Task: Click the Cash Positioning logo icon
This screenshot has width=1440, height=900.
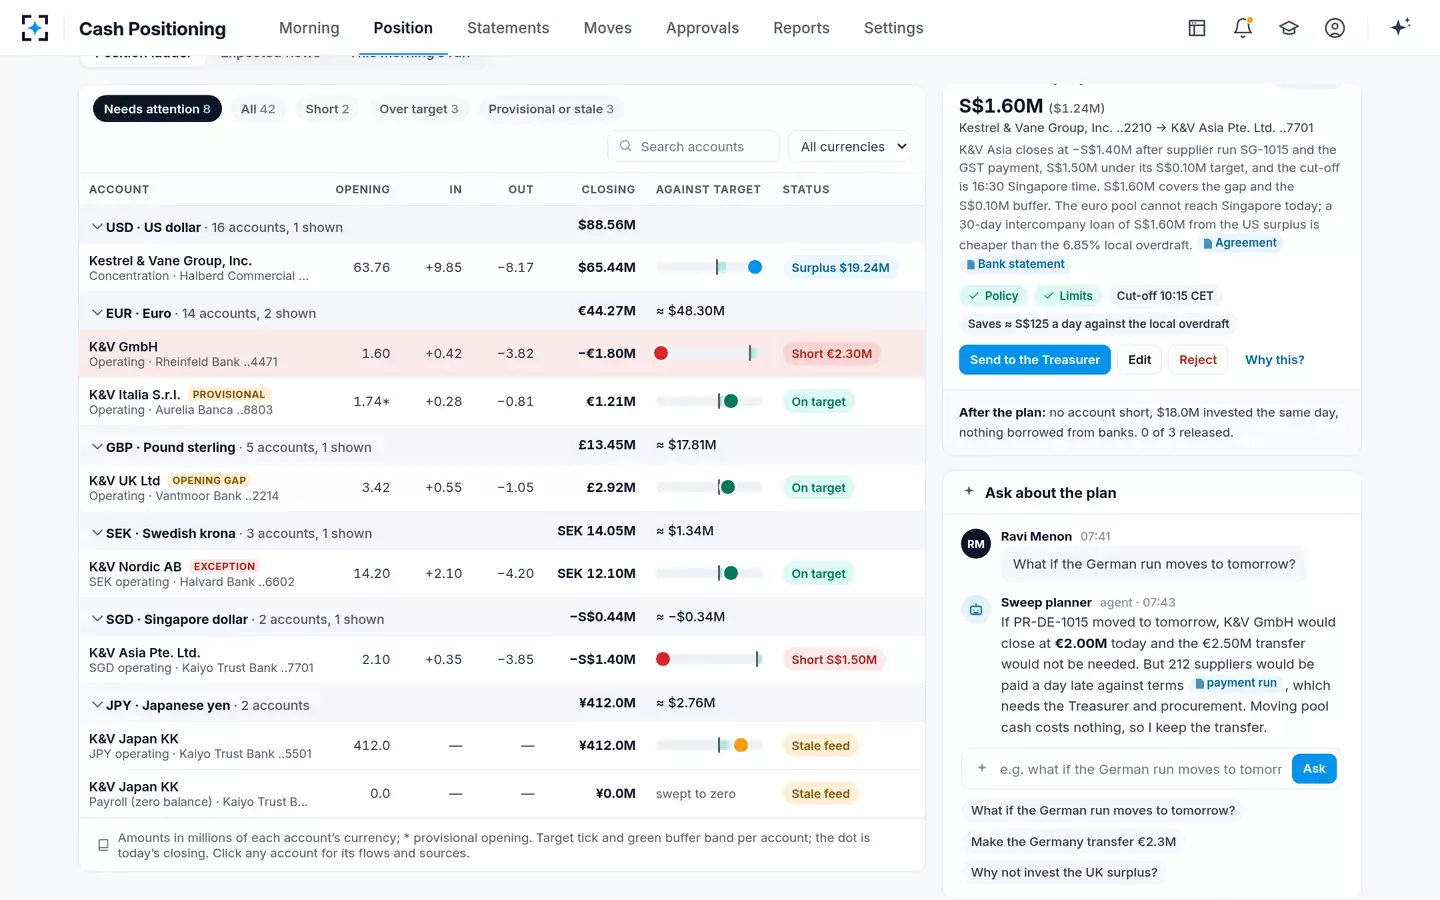Action: 35,28
